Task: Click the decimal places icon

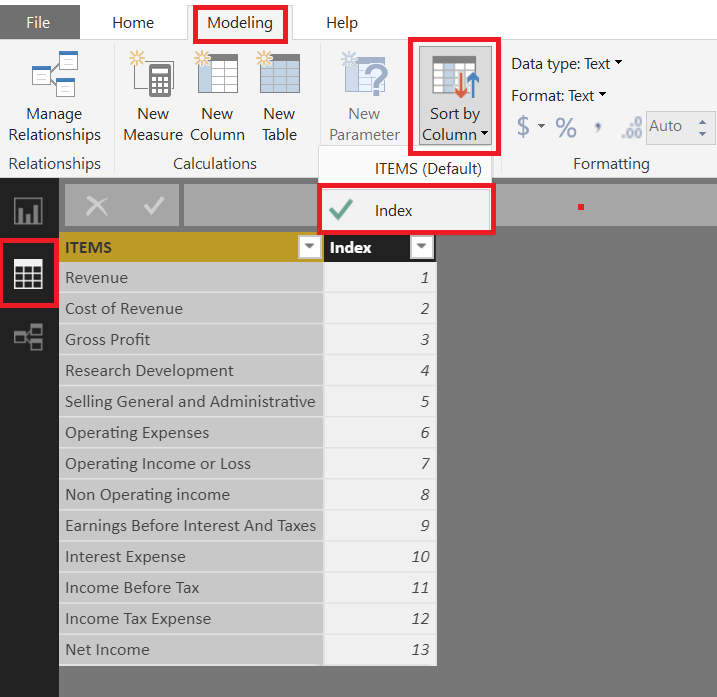Action: tap(631, 128)
